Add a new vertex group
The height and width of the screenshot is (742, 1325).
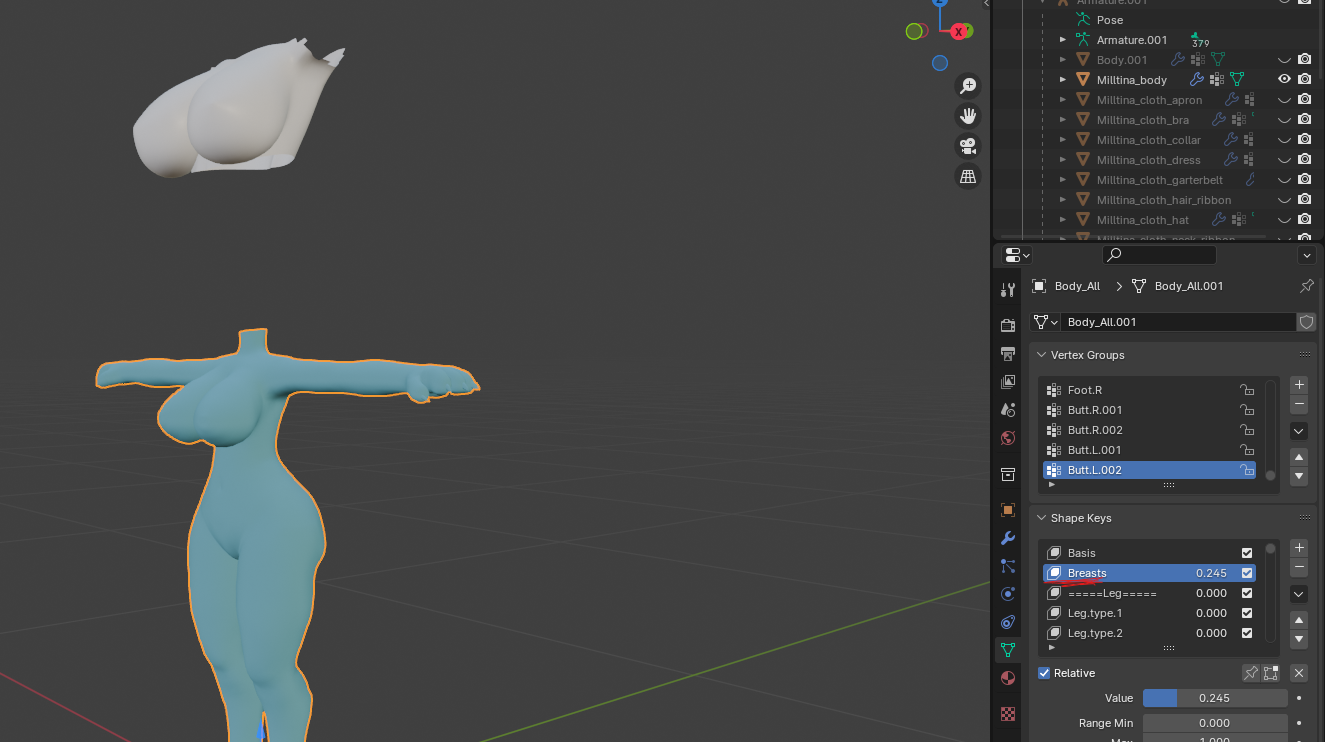[x=1299, y=385]
